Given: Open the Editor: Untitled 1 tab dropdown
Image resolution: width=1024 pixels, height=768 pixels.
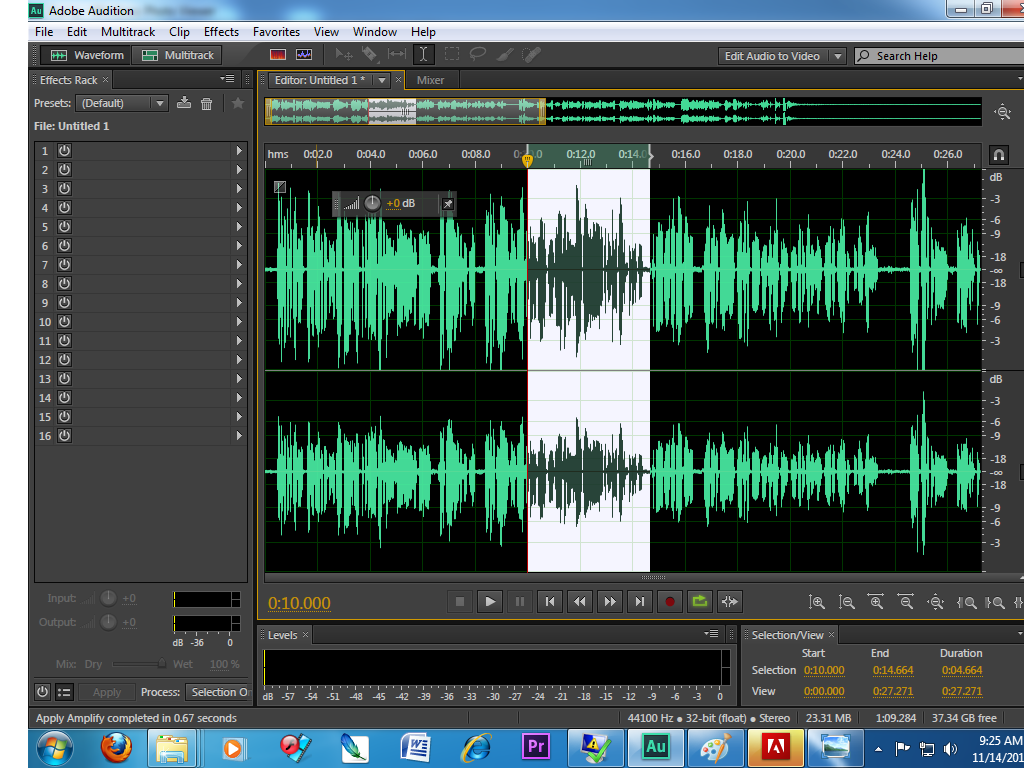Looking at the screenshot, I should tap(382, 79).
